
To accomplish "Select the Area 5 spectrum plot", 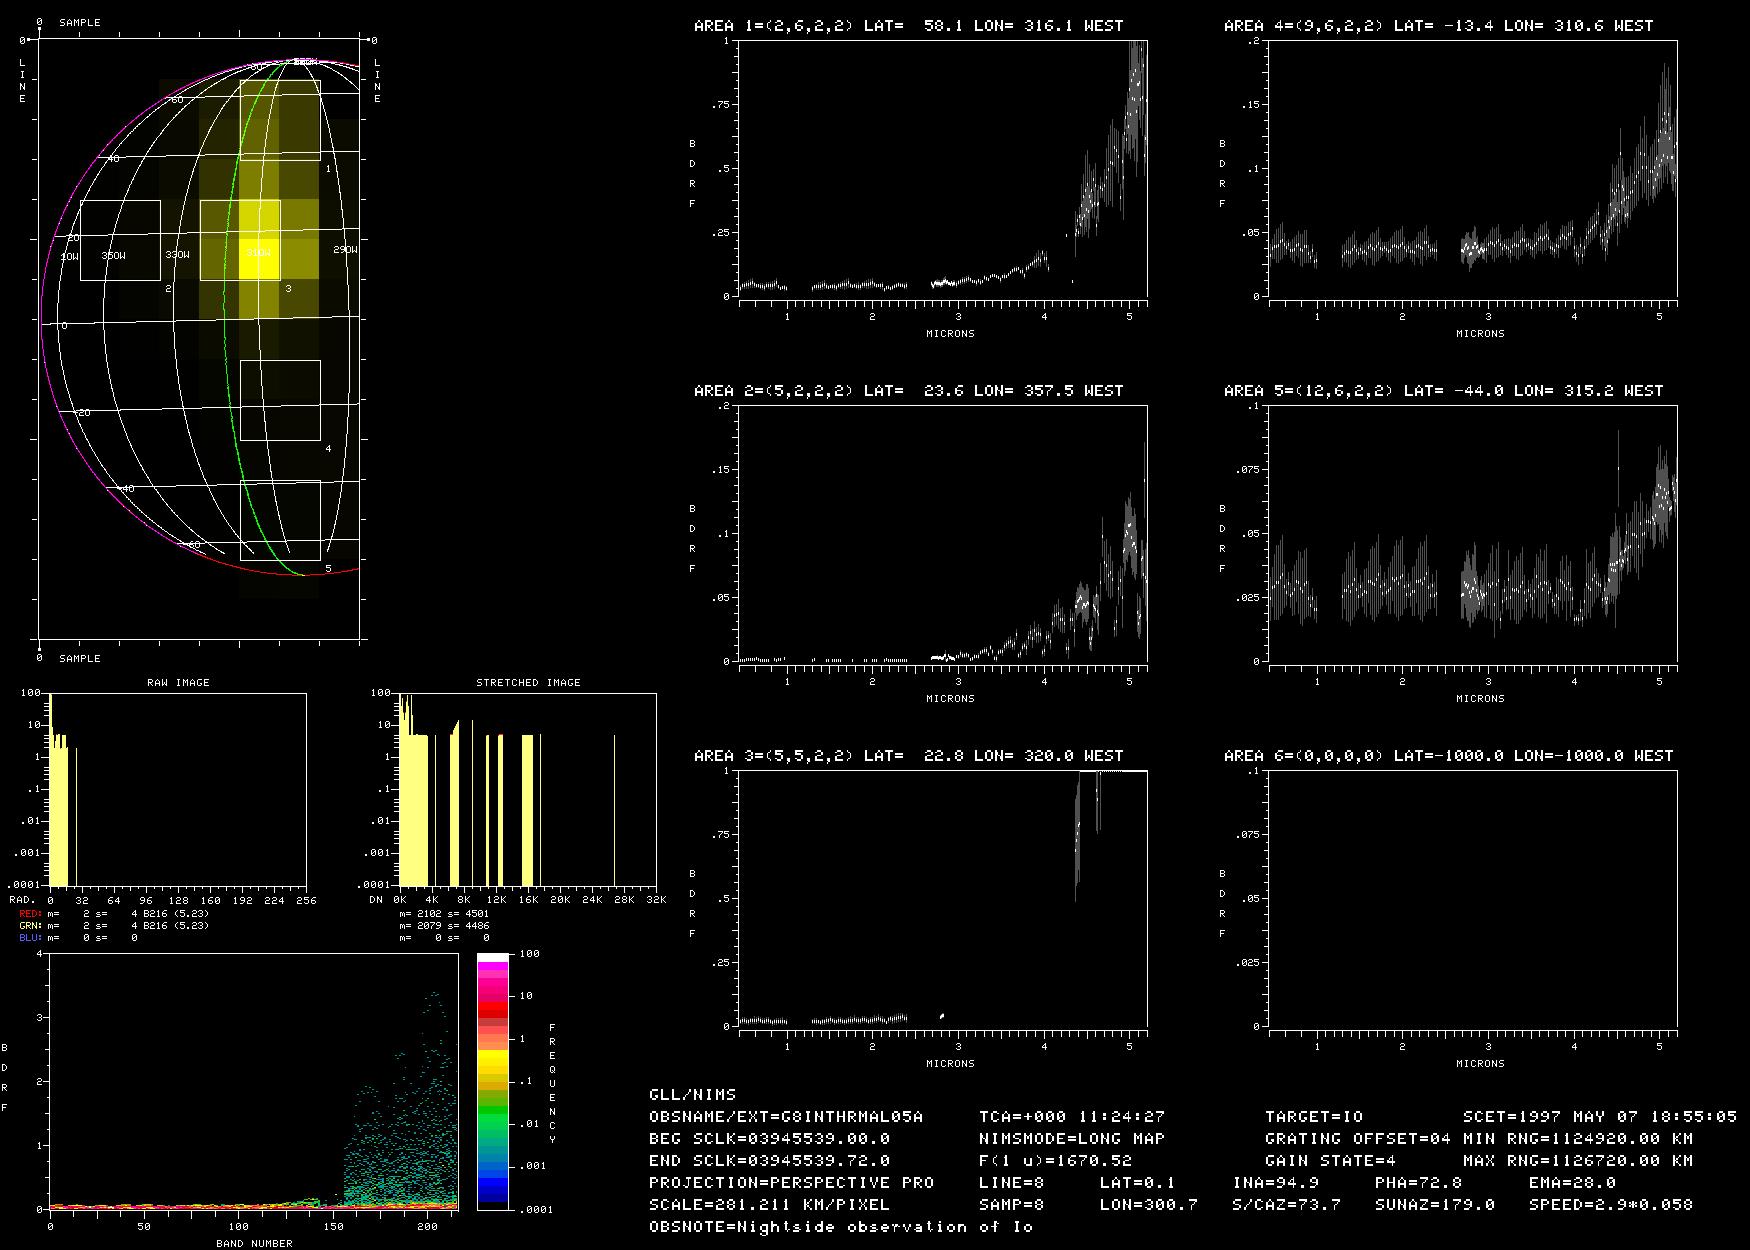I will (1472, 533).
